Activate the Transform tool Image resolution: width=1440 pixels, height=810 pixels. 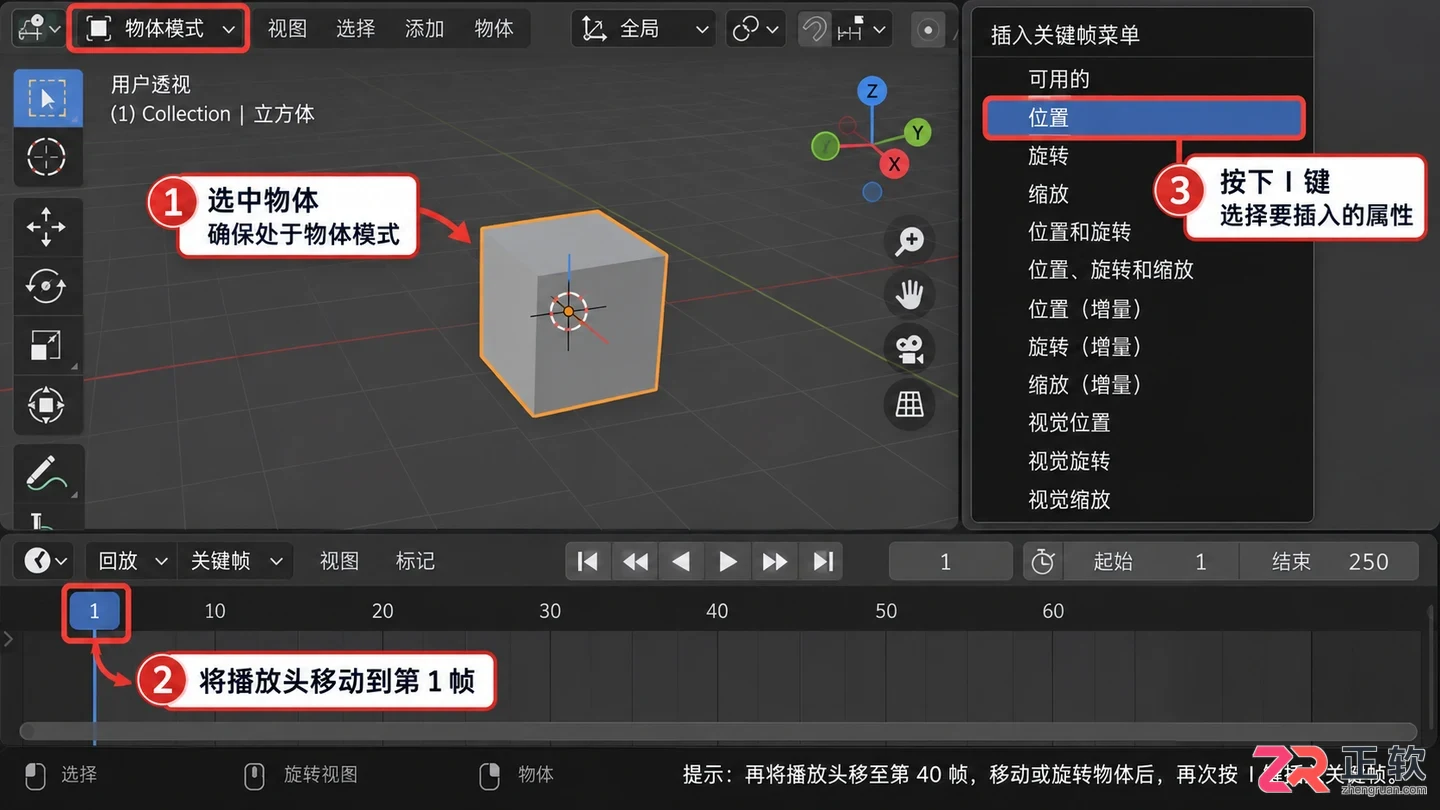click(x=47, y=405)
